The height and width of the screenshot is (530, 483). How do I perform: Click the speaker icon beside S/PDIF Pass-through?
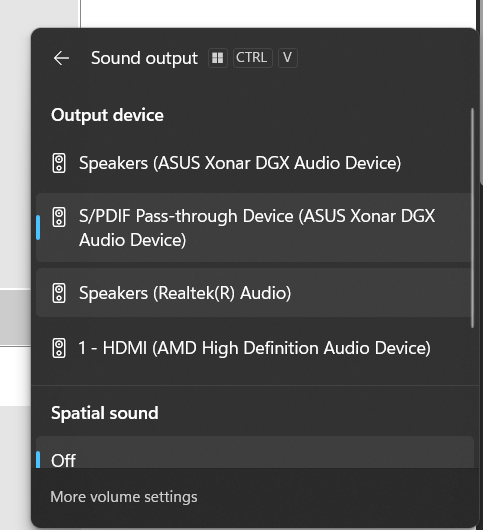point(59,217)
